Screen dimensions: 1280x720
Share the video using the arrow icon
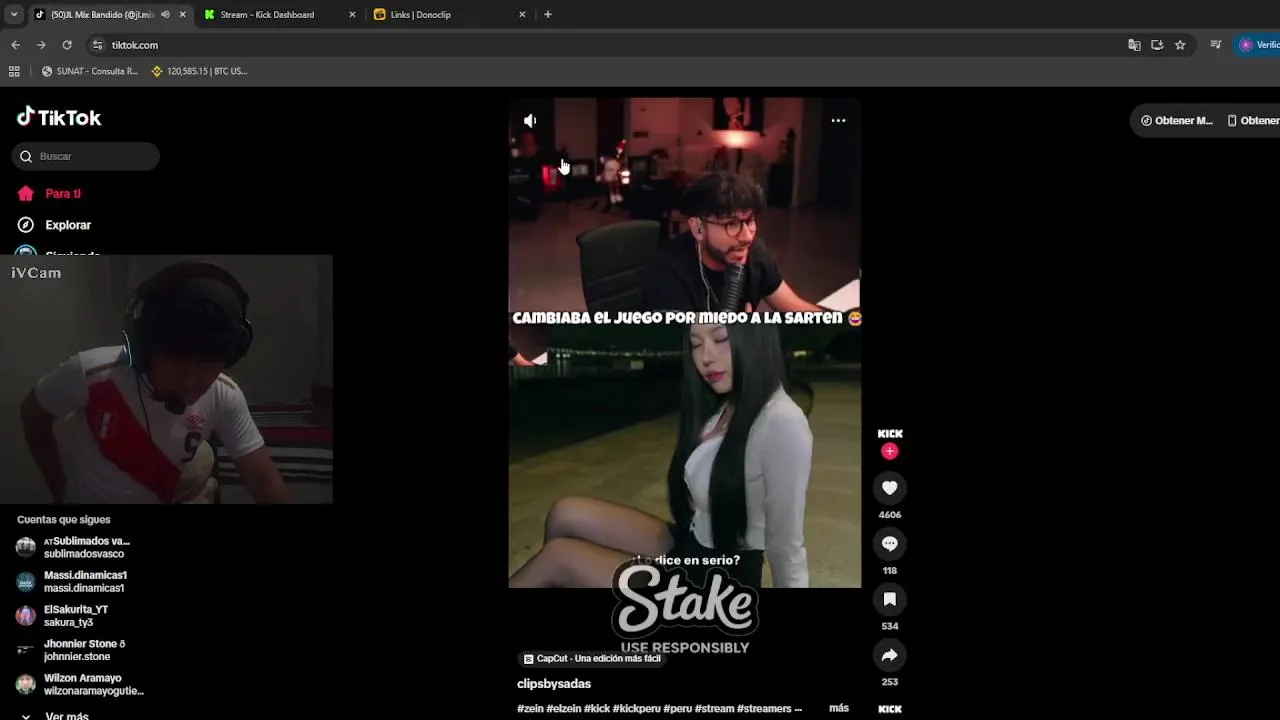(x=889, y=655)
